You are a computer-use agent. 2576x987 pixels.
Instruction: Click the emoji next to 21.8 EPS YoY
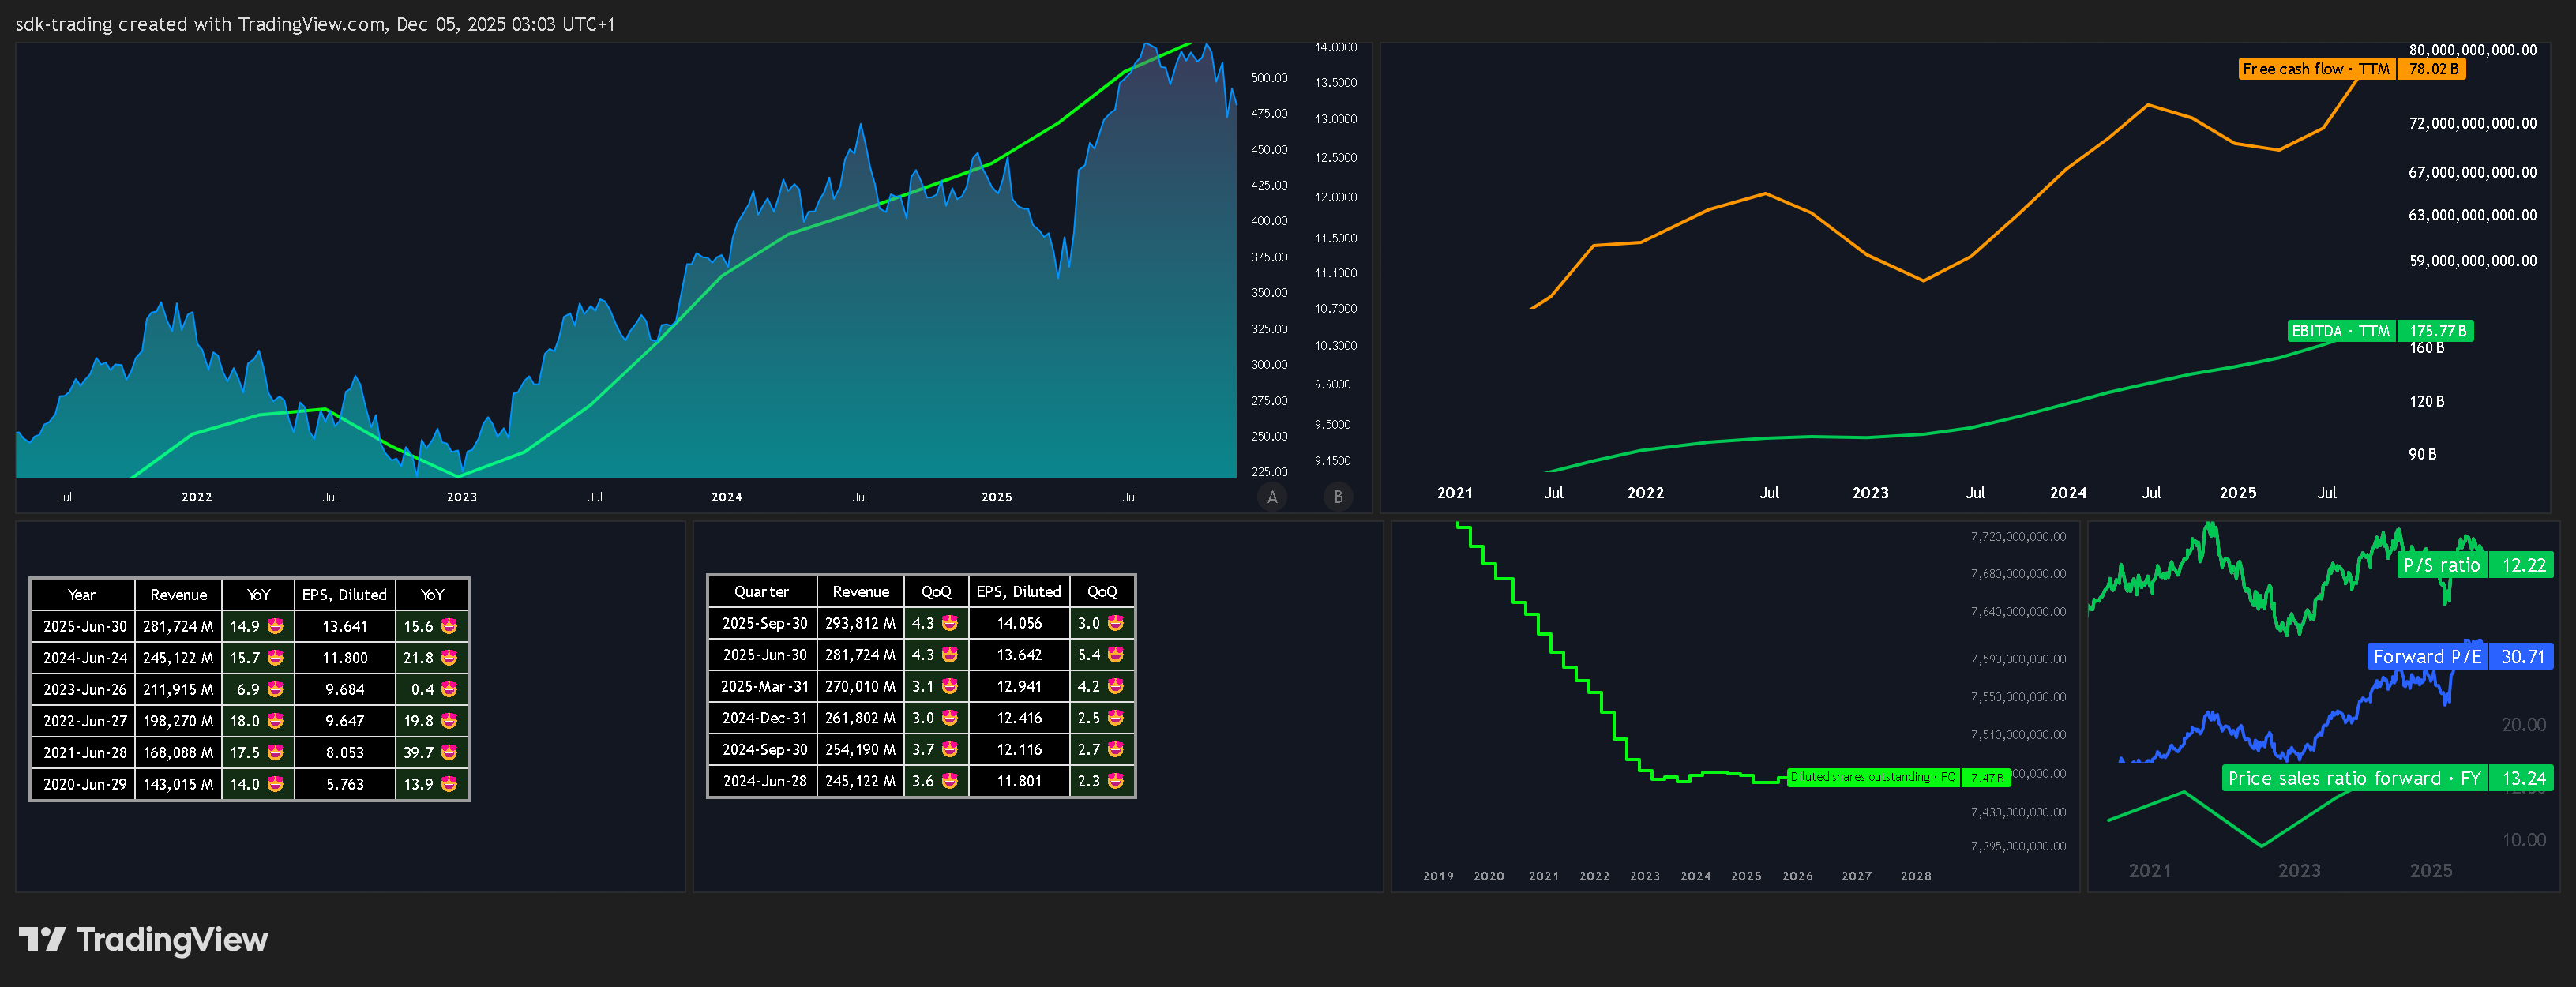pos(449,658)
